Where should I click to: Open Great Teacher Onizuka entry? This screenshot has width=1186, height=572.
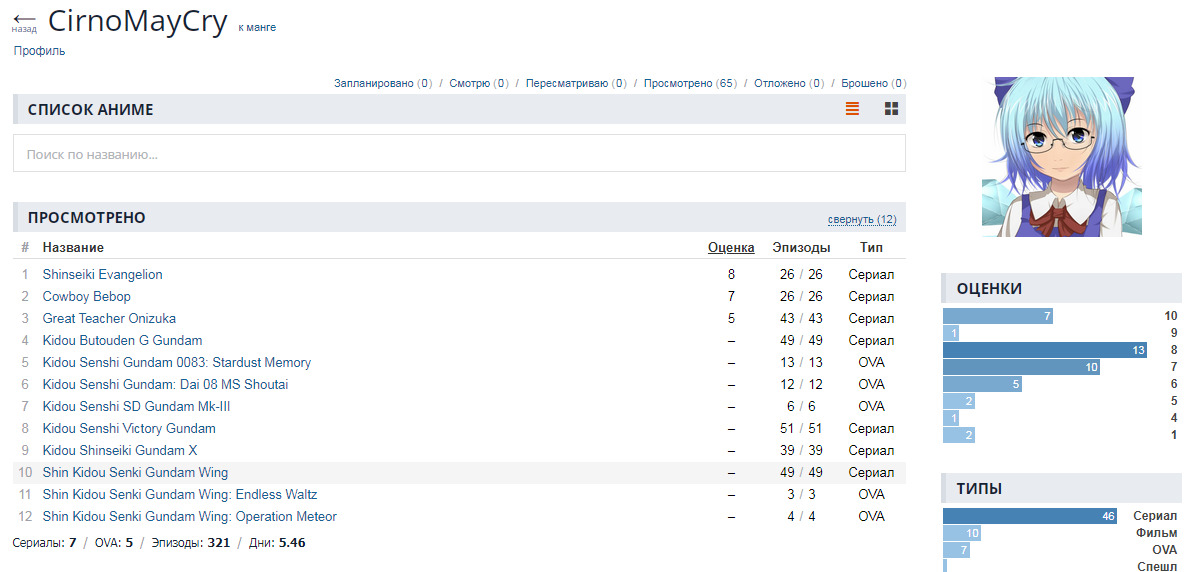109,318
